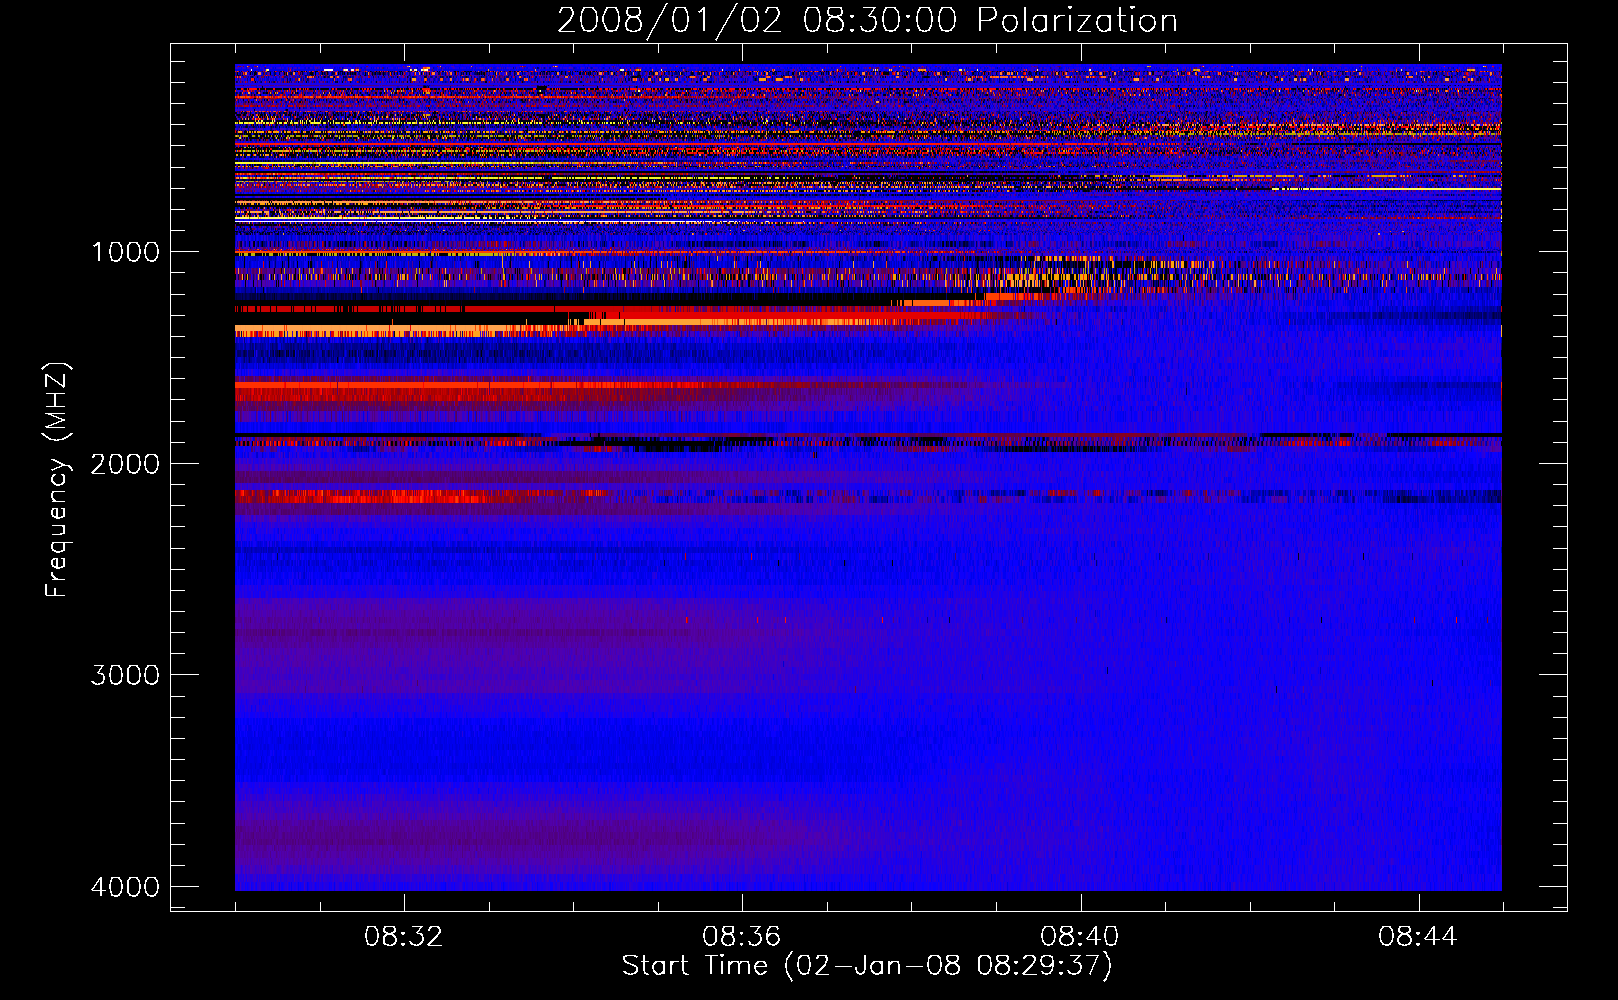1618x1000 pixels.
Task: Click the 'Frequency (MHZ)' axis title
Action: coord(57,480)
